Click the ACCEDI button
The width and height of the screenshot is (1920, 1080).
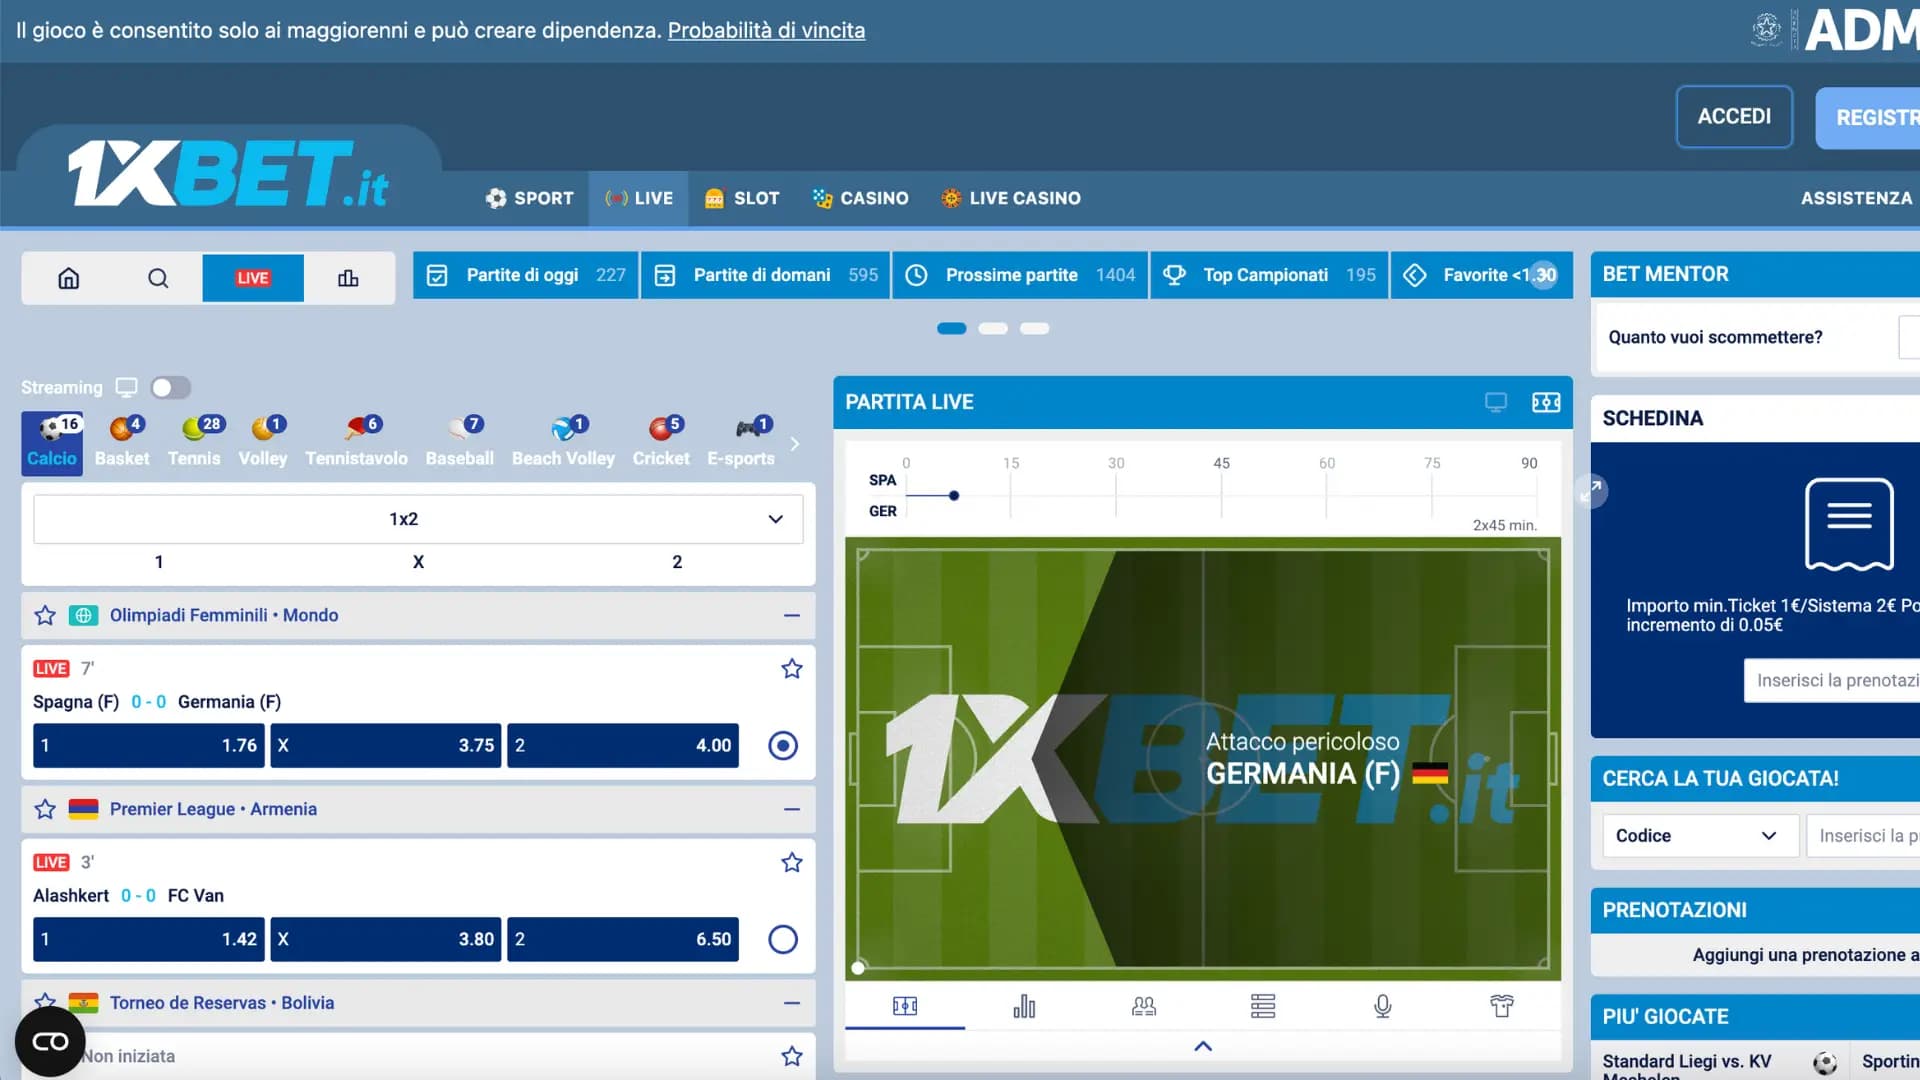pos(1734,117)
